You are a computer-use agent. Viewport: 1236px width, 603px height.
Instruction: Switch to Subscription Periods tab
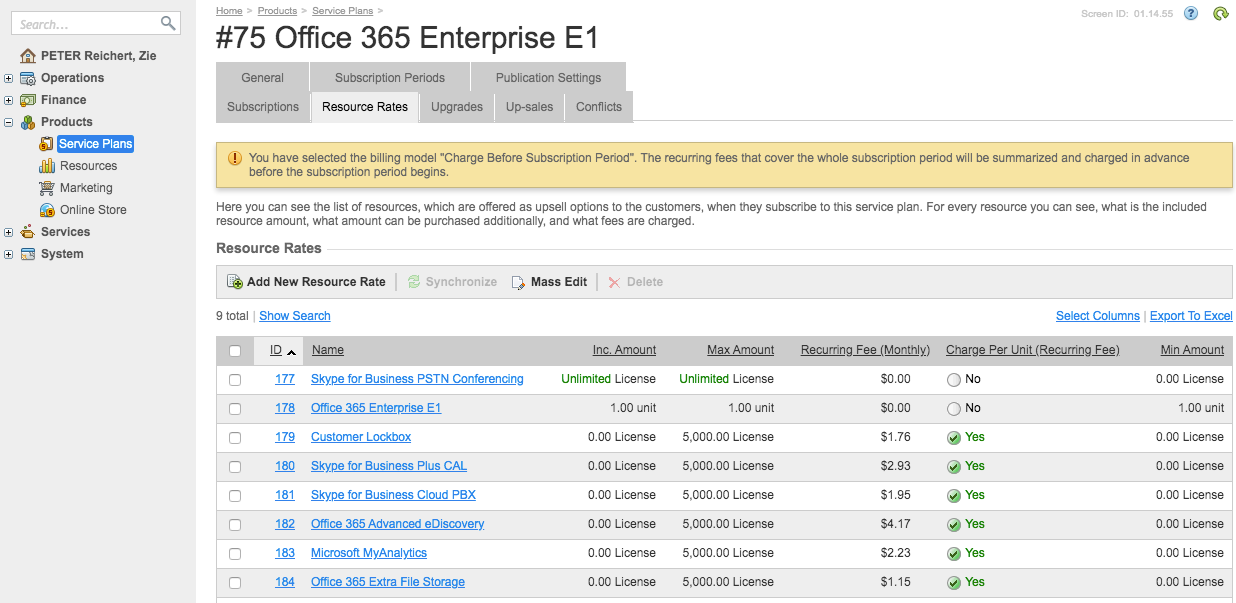(389, 77)
